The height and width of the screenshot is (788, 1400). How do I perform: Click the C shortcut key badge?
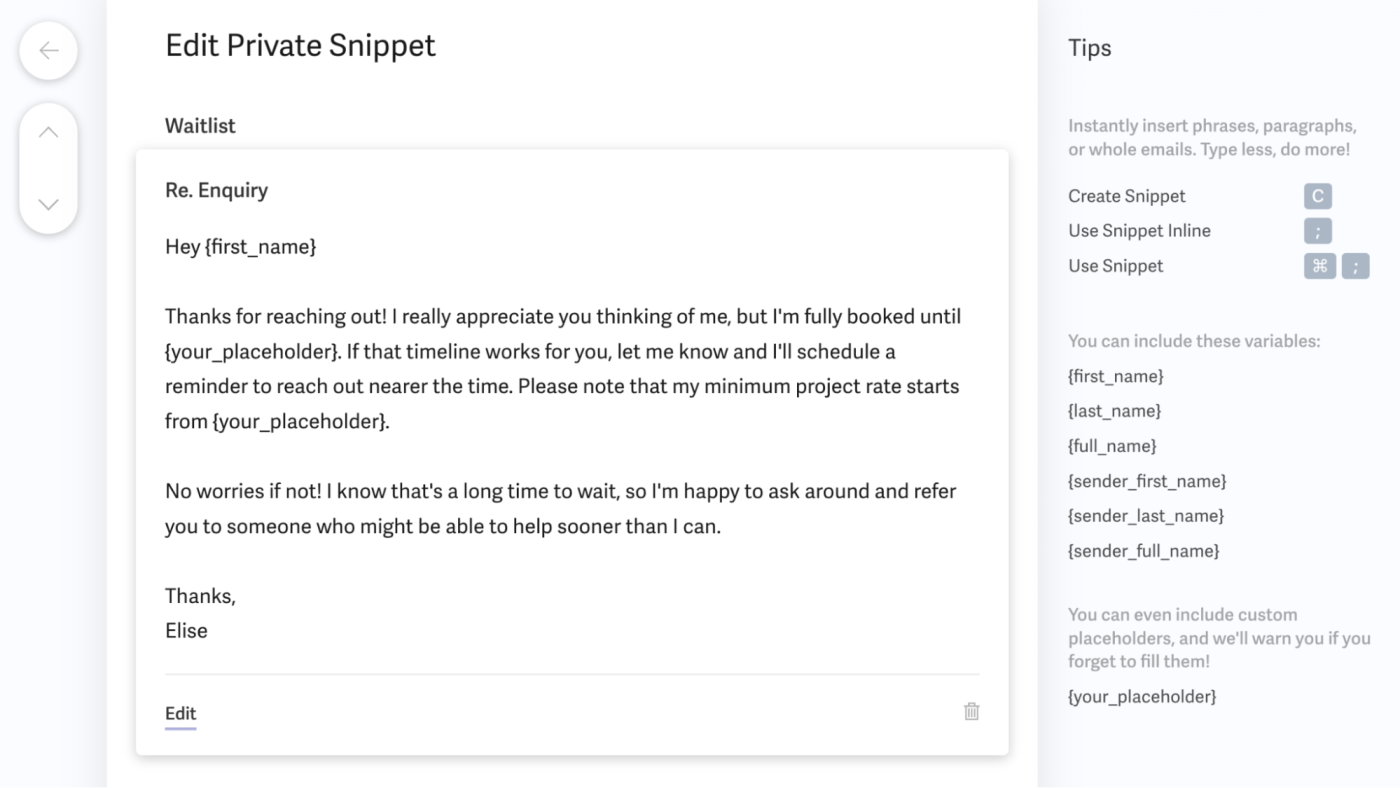1317,196
